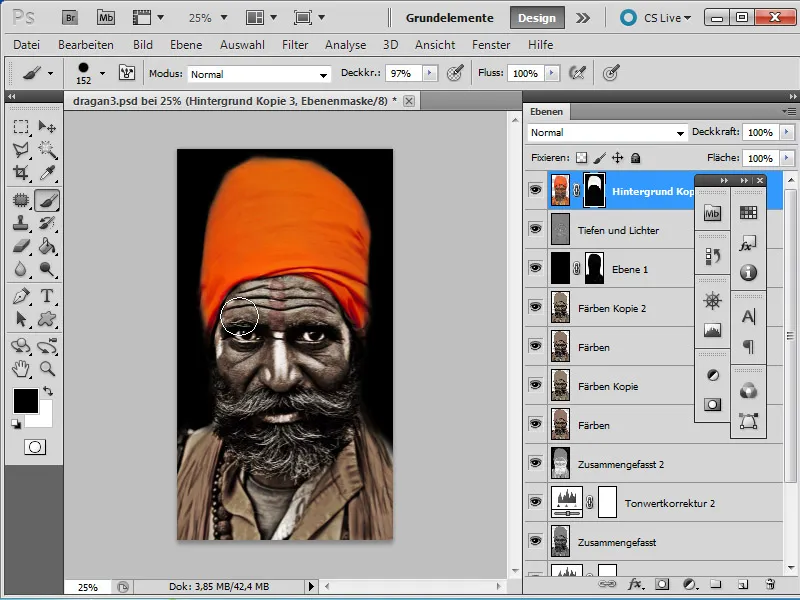This screenshot has height=600, width=800.
Task: Select the History Brush tool
Action: tap(47, 223)
